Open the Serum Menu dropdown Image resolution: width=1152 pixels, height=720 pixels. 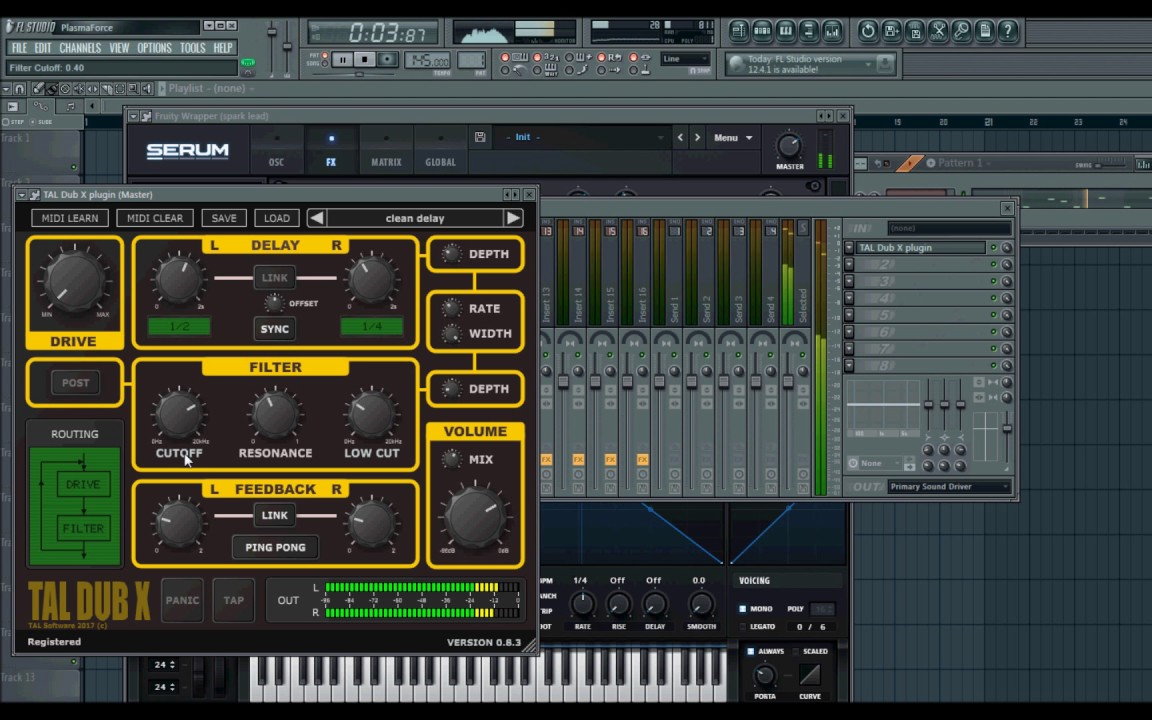click(733, 137)
